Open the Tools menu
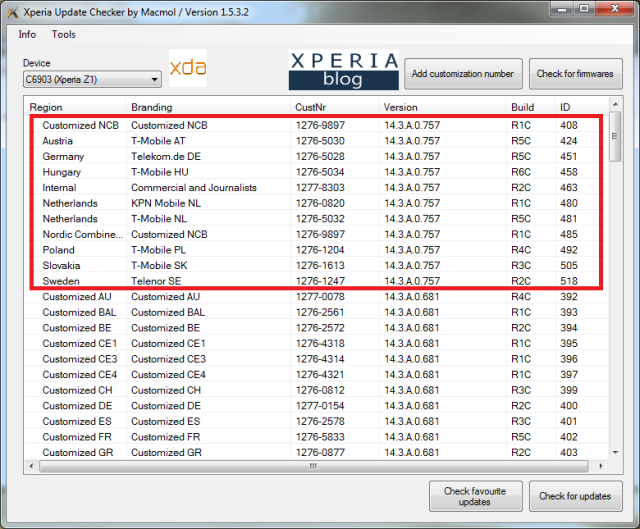 pyautogui.click(x=63, y=34)
